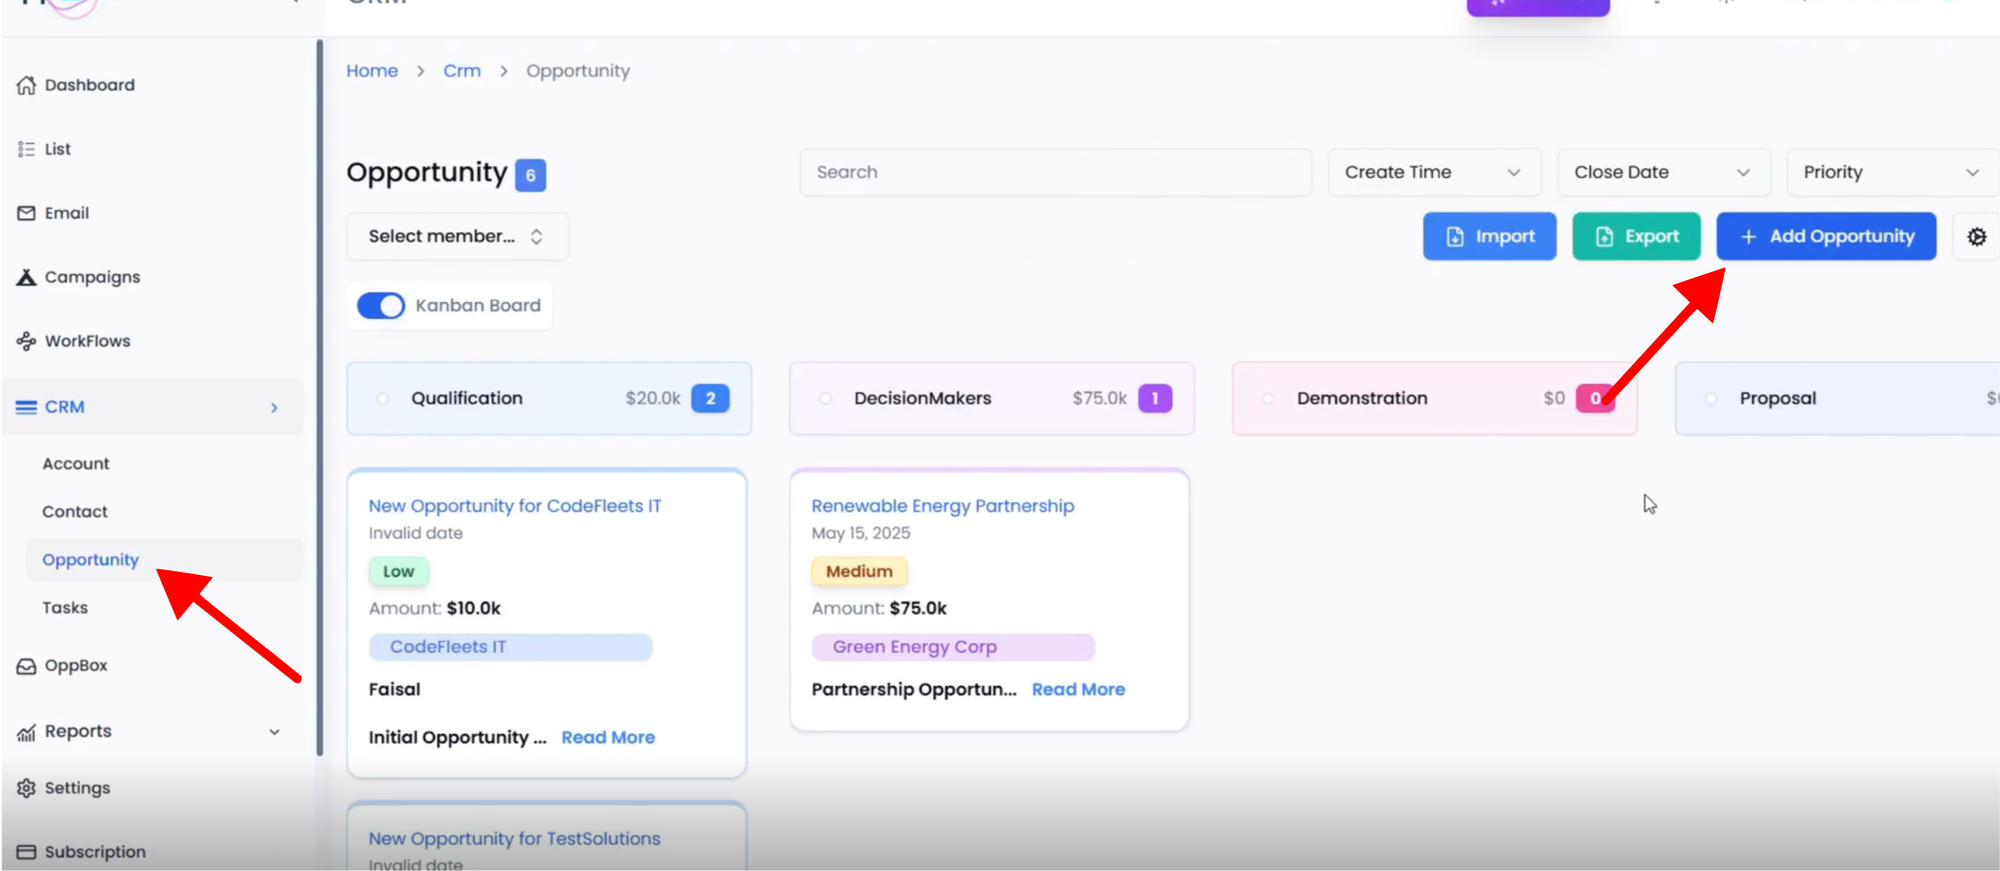The width and height of the screenshot is (2000, 871).
Task: Open the Email envelope icon in sidebar
Action: [x=26, y=213]
